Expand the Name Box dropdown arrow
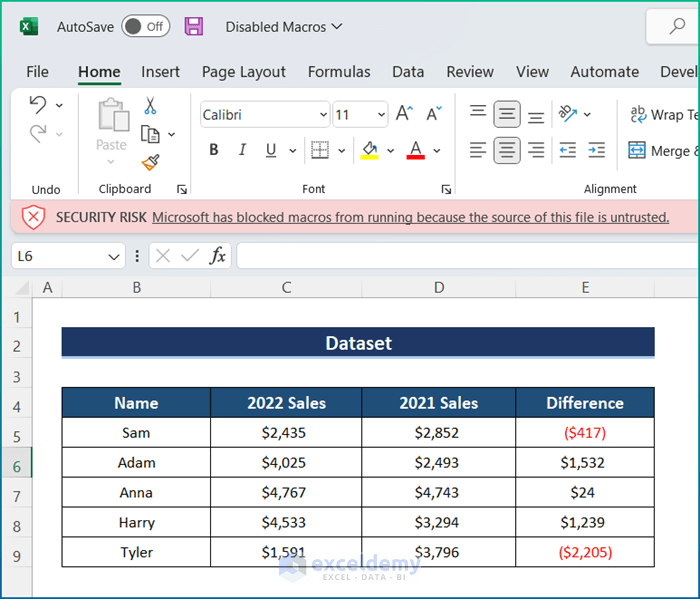Image resolution: width=700 pixels, height=599 pixels. click(x=114, y=257)
